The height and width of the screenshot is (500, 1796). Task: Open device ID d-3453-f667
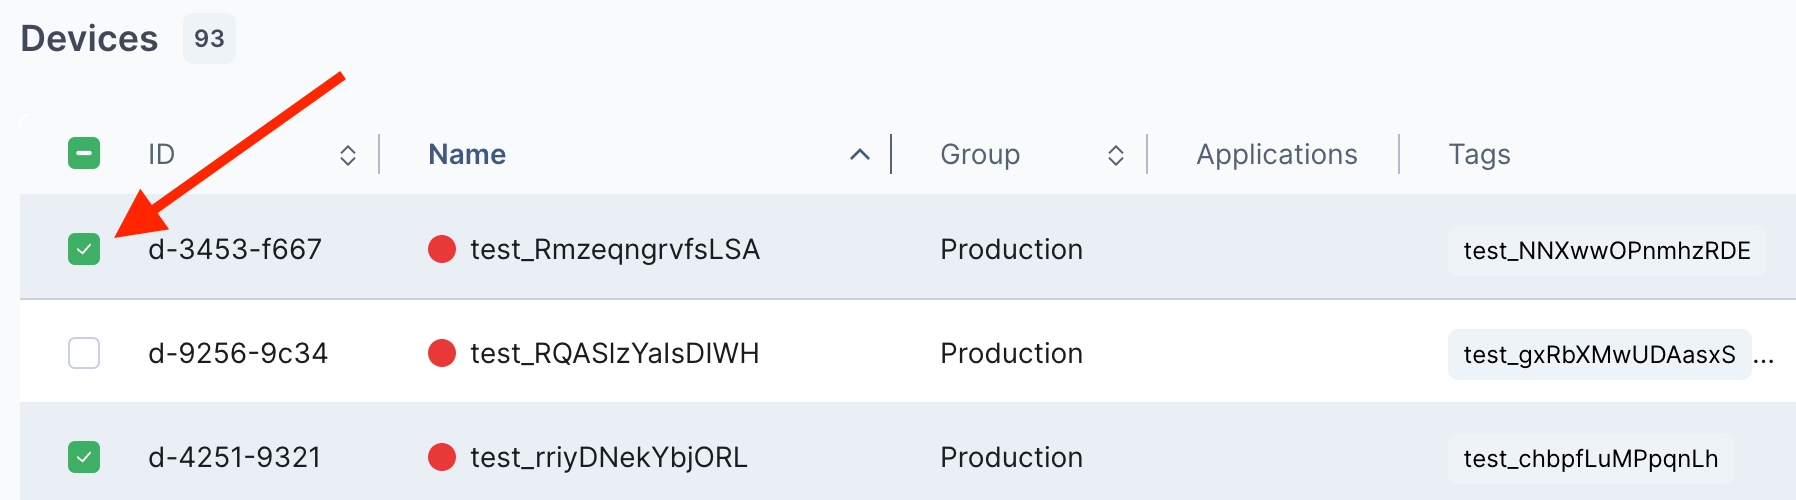pos(235,249)
